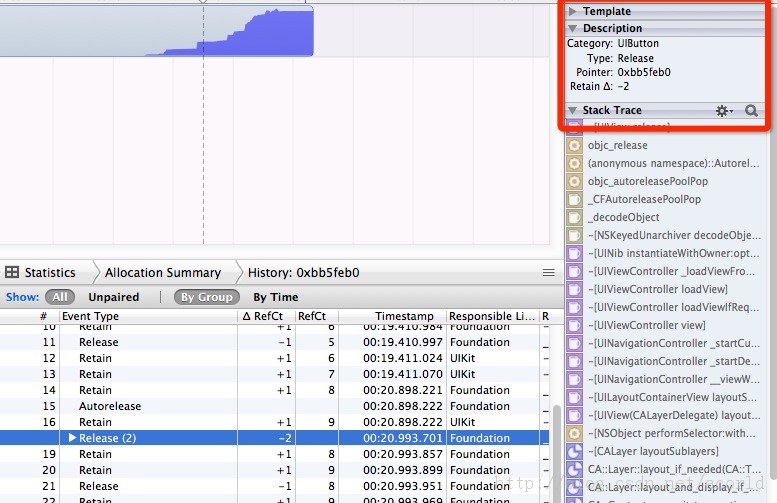Click icon beside UIViewController _loadViewFro... frame
777x503 pixels.
[574, 271]
